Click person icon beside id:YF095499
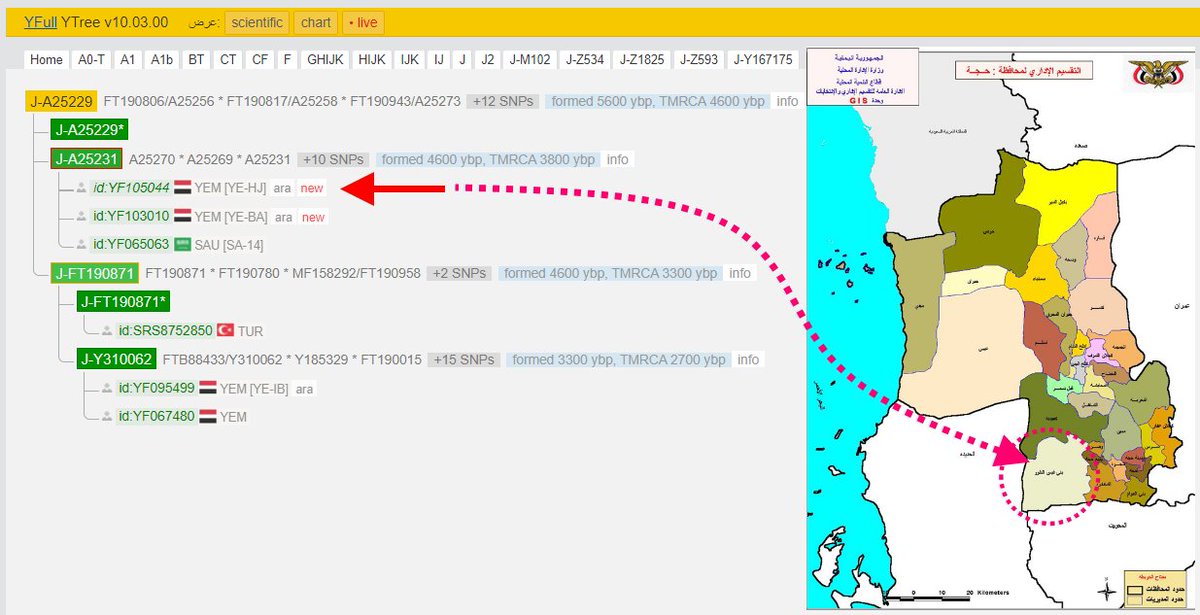Viewport: 1200px width, 615px height. click(x=107, y=388)
